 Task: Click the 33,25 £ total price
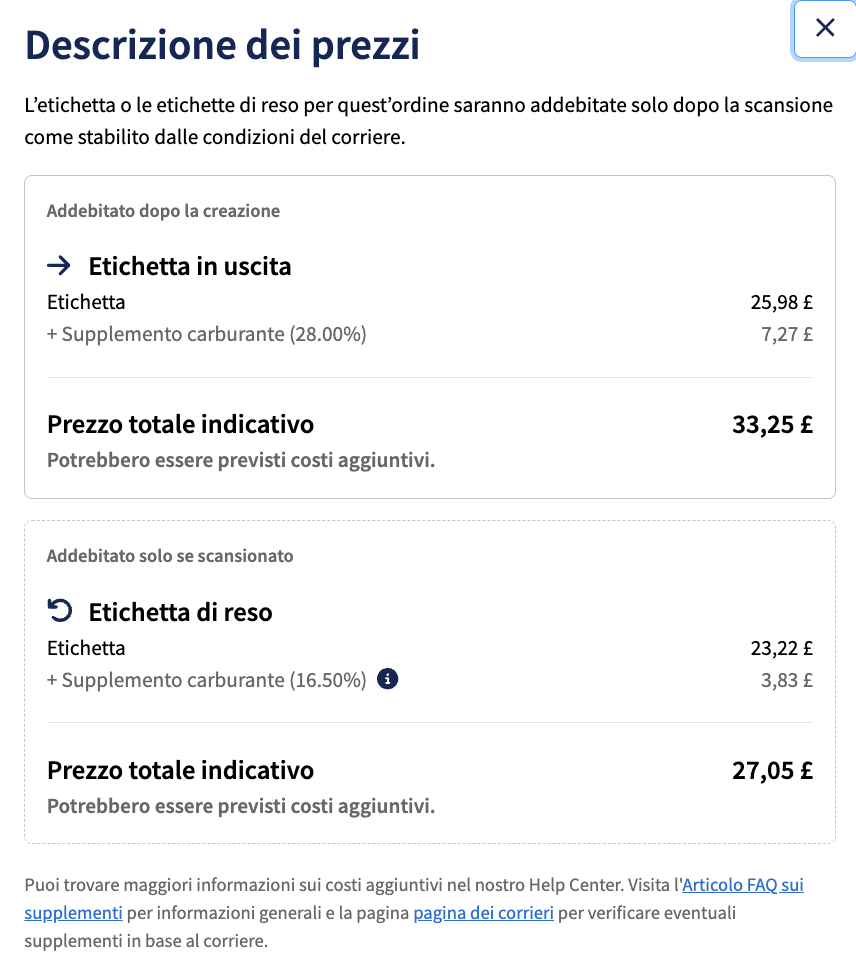click(x=773, y=424)
